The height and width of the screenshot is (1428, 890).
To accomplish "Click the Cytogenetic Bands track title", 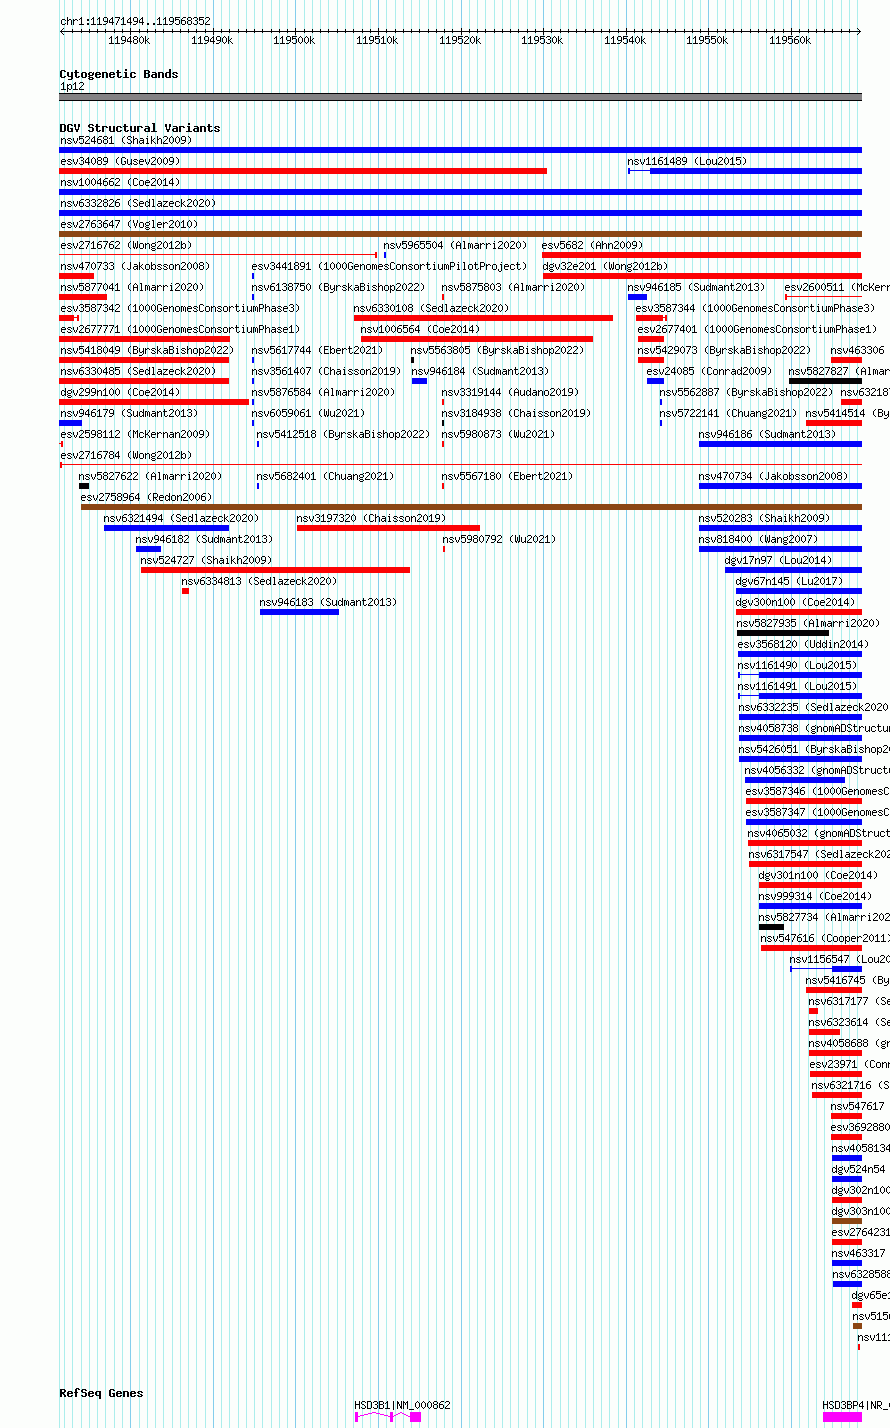I will pyautogui.click(x=118, y=74).
